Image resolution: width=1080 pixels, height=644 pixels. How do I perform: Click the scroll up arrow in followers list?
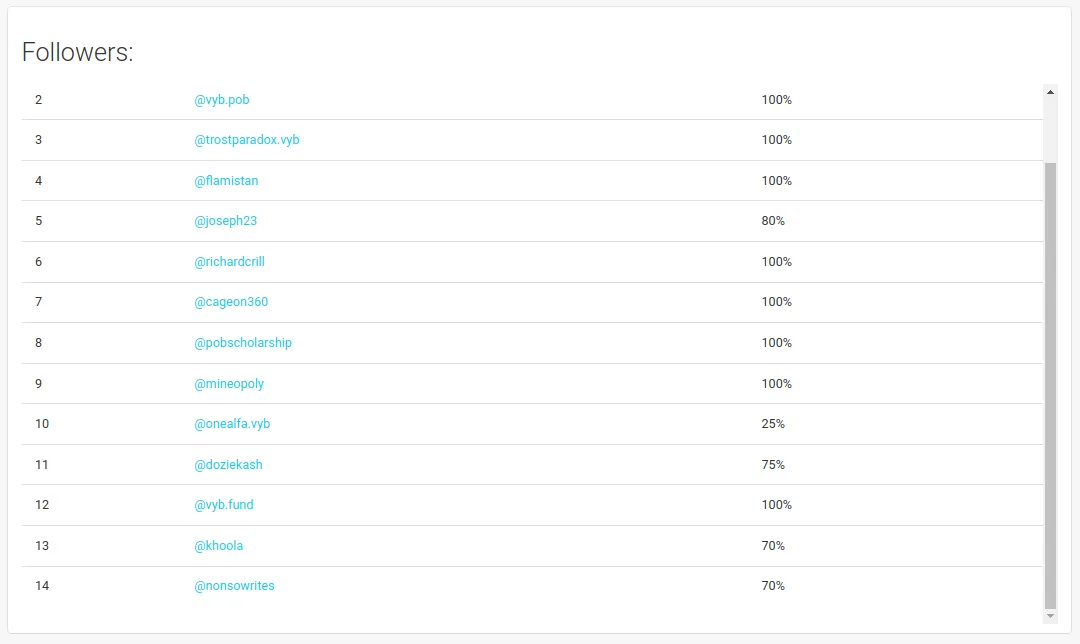tap(1050, 92)
